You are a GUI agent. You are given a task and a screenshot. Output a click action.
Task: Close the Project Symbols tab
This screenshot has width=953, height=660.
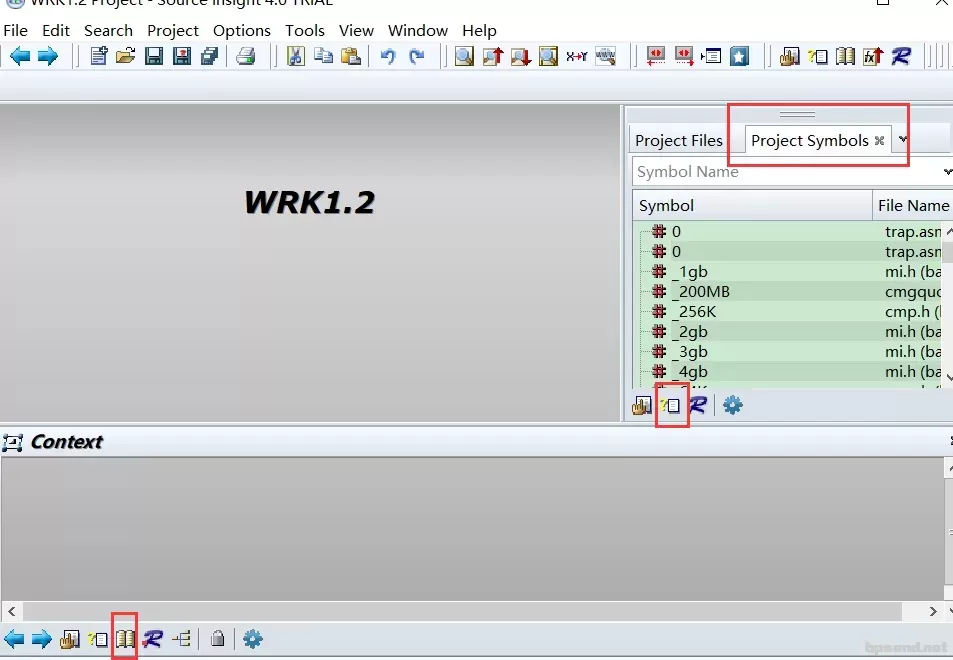tap(879, 140)
